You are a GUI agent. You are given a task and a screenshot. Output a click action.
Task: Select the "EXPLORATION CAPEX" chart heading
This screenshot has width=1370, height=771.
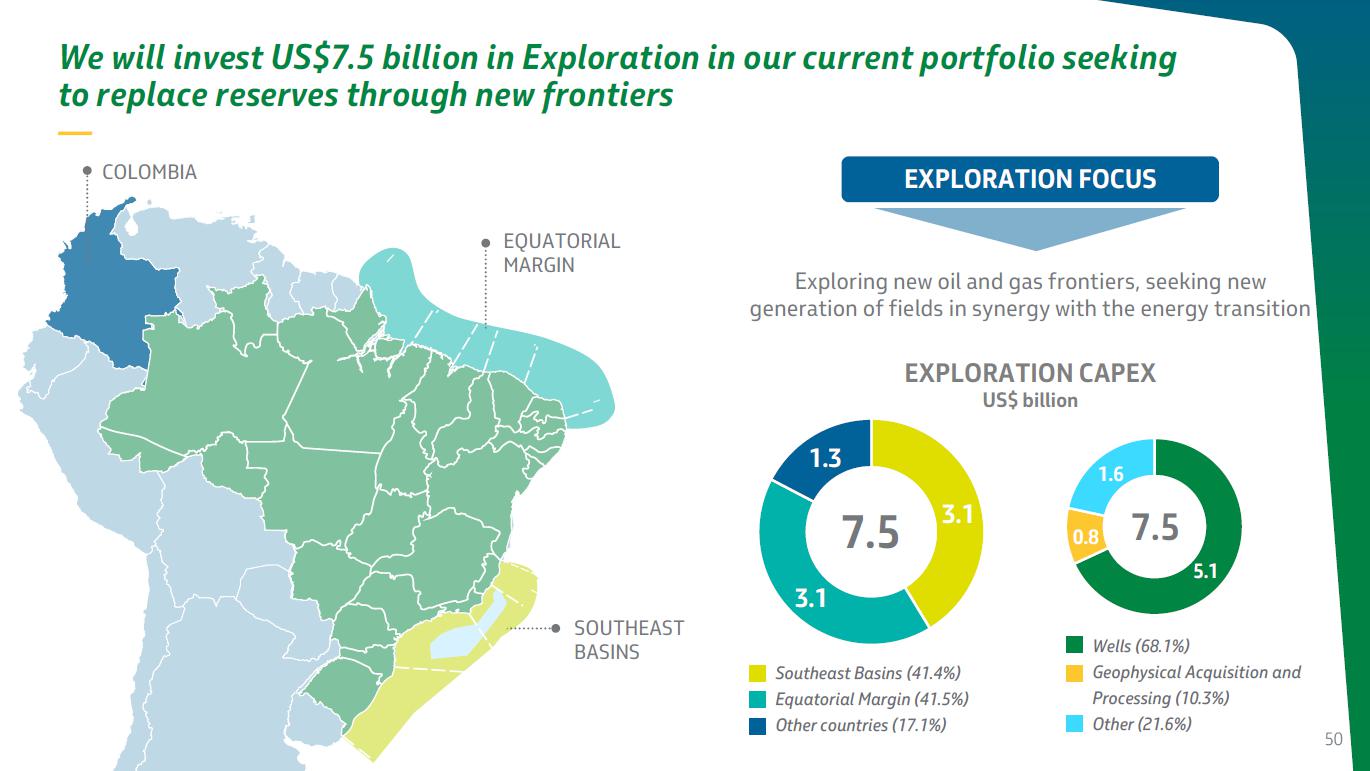click(x=1030, y=373)
